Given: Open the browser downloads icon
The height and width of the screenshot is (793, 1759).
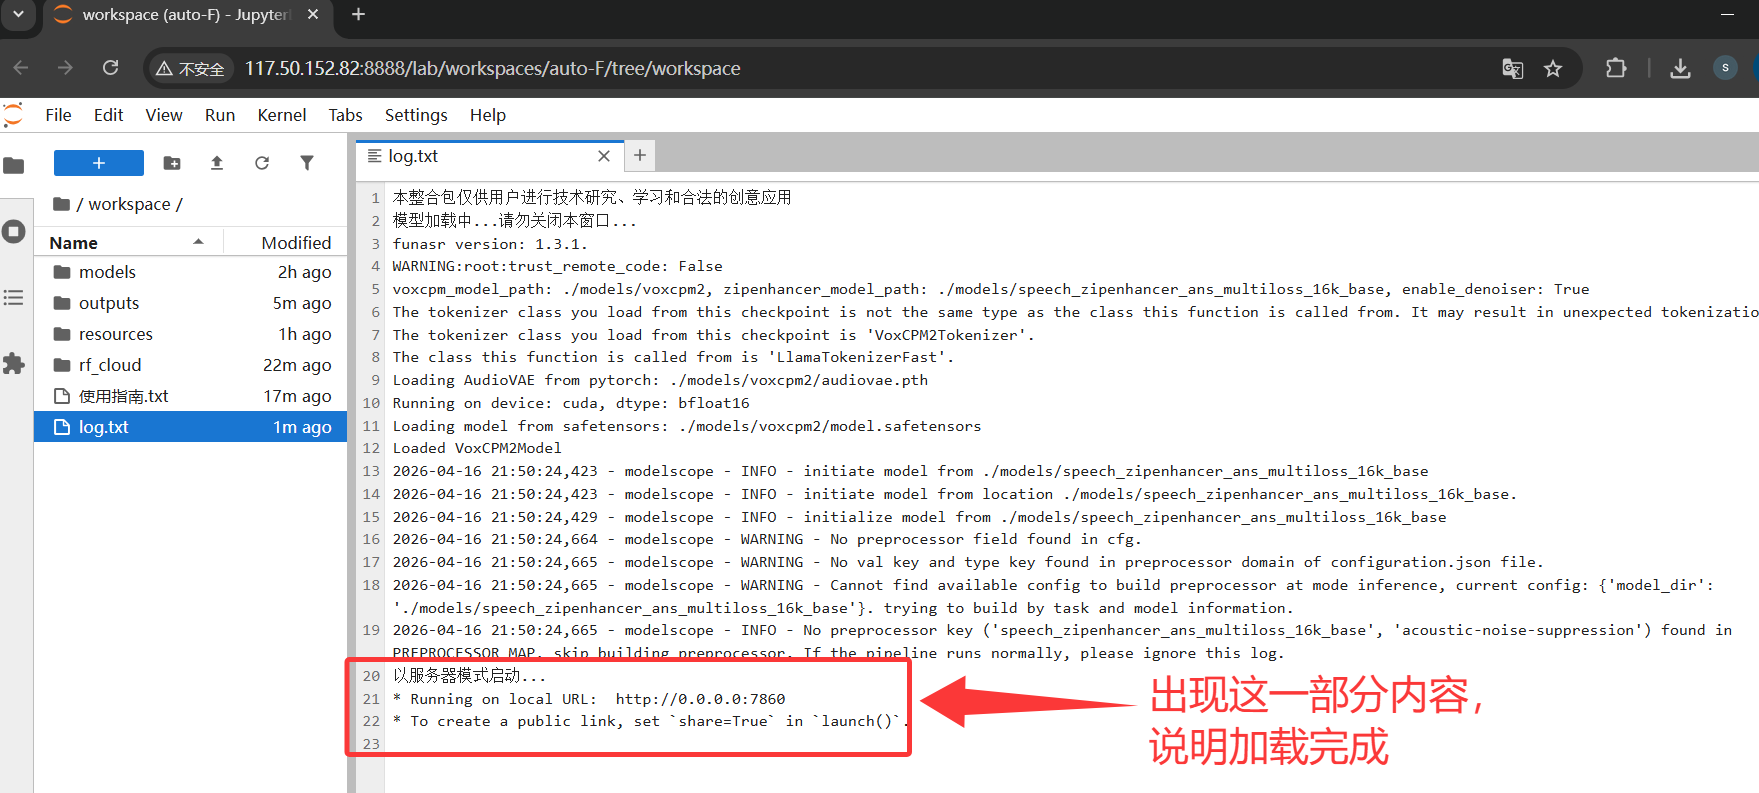Looking at the screenshot, I should point(1680,69).
